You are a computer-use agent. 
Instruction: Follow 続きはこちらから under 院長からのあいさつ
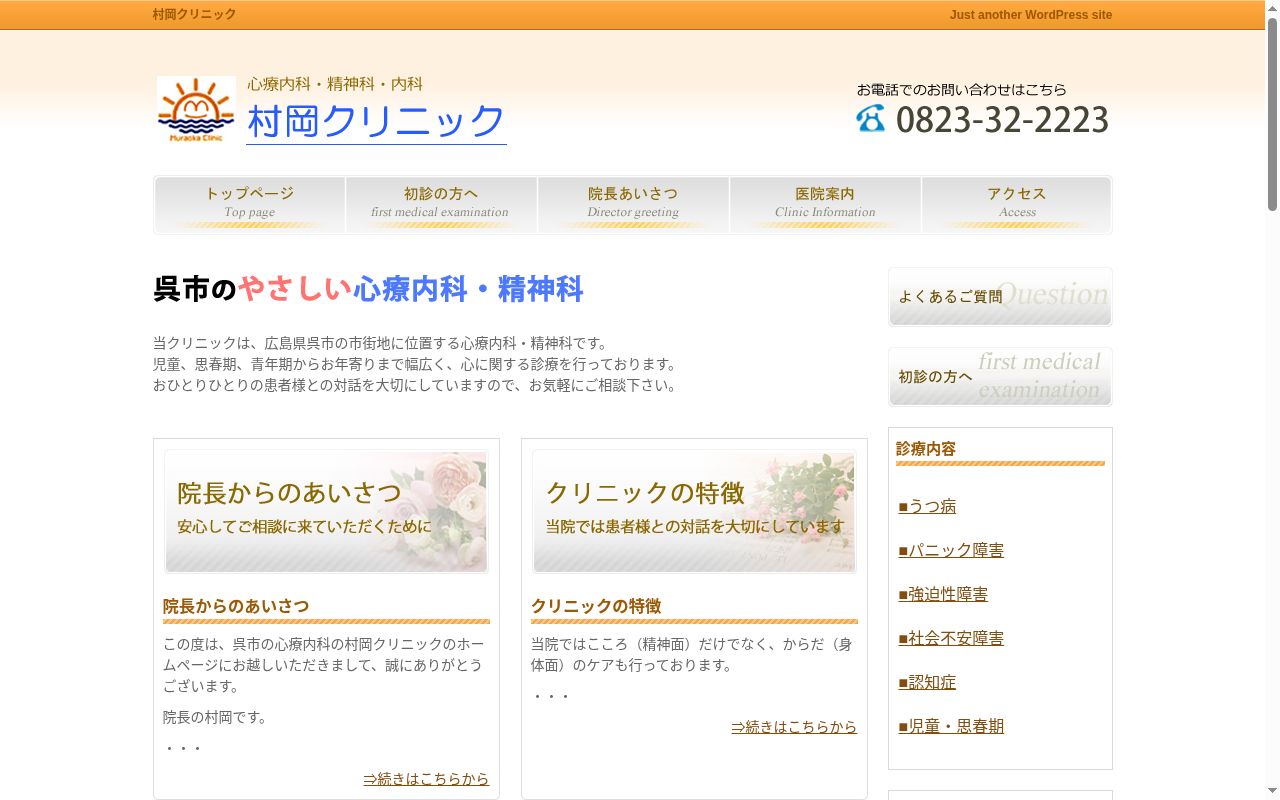426,779
